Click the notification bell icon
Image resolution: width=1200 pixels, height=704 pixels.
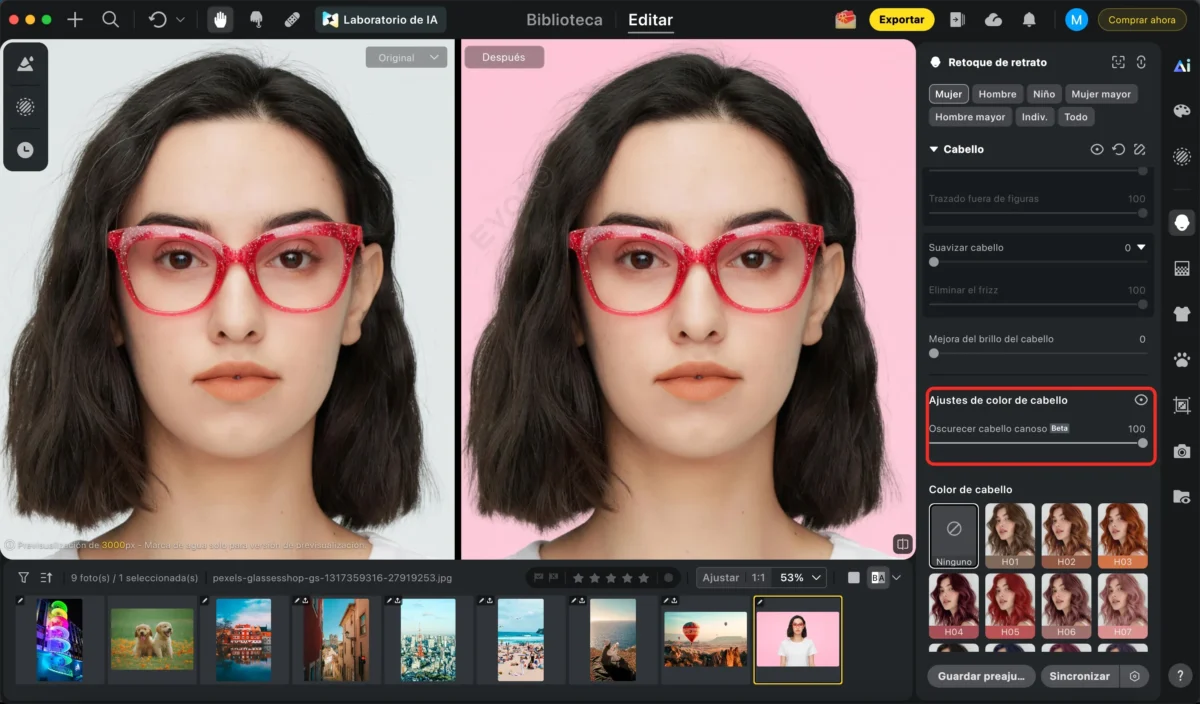pyautogui.click(x=1029, y=20)
